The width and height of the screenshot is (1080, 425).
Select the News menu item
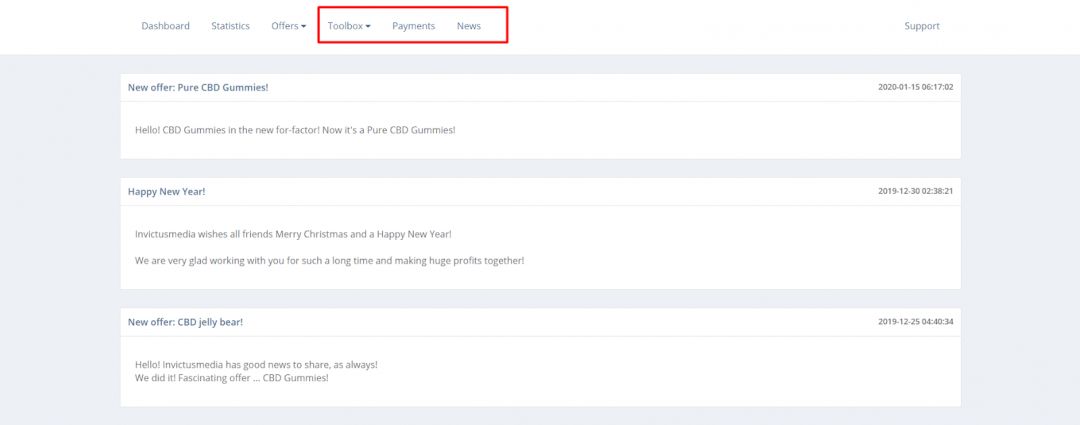[x=468, y=26]
